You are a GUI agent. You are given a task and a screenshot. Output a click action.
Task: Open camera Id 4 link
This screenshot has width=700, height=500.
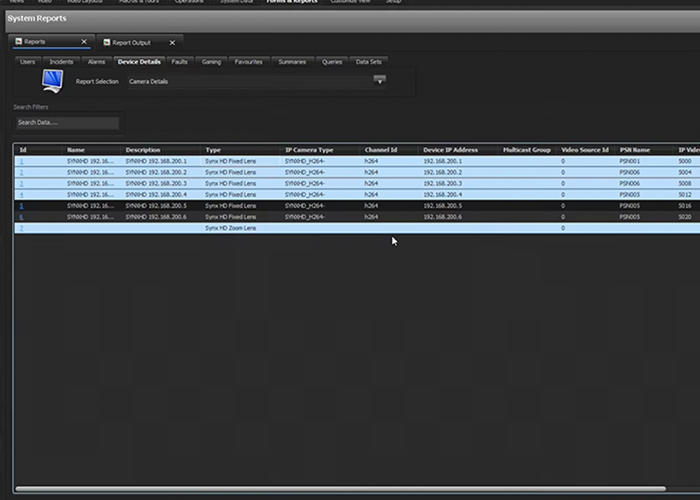click(21, 195)
